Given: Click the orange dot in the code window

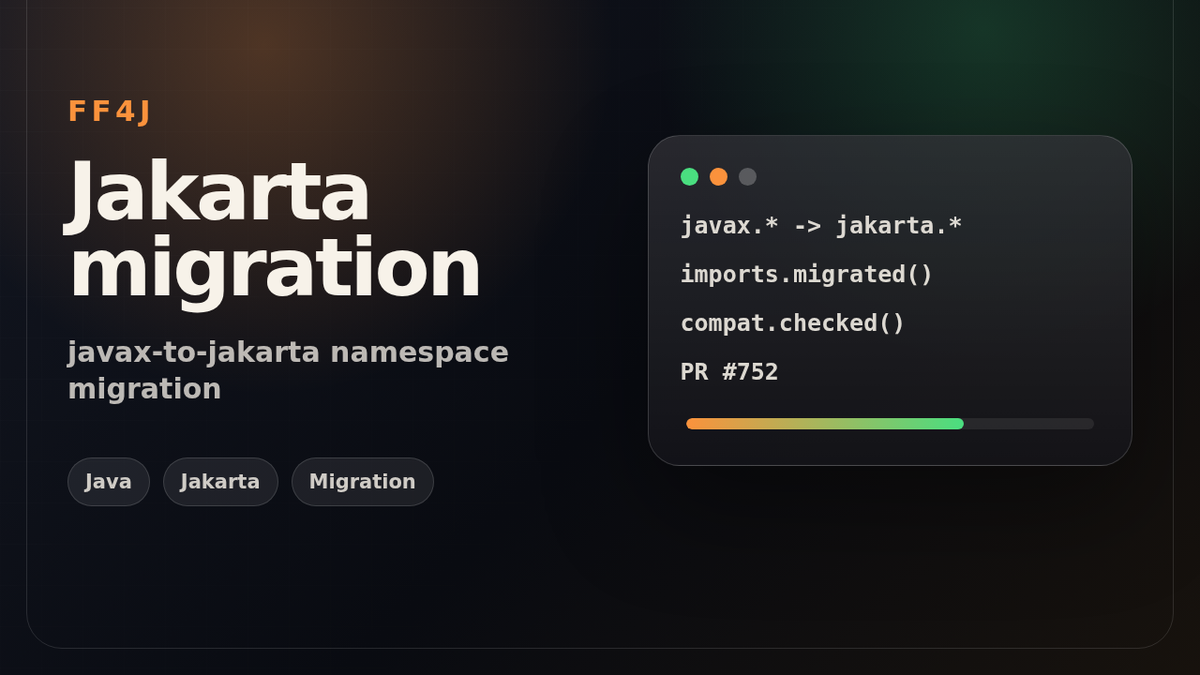Looking at the screenshot, I should pyautogui.click(x=718, y=177).
